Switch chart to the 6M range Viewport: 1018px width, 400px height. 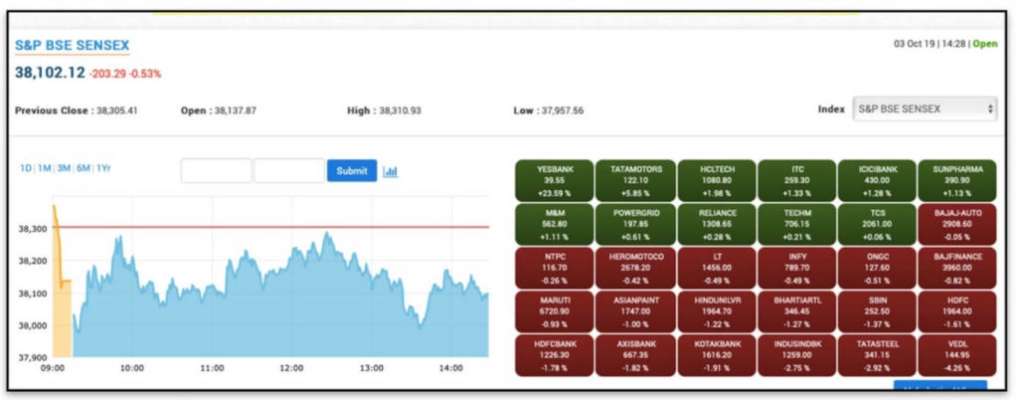(x=83, y=168)
